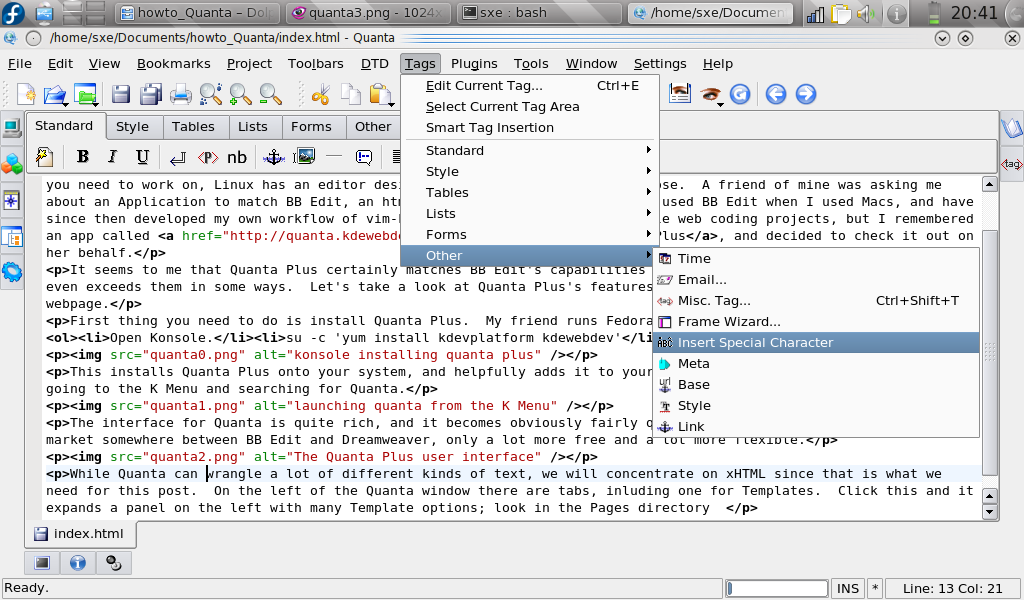Apply Bold tag from tag toolbar

pos(82,157)
